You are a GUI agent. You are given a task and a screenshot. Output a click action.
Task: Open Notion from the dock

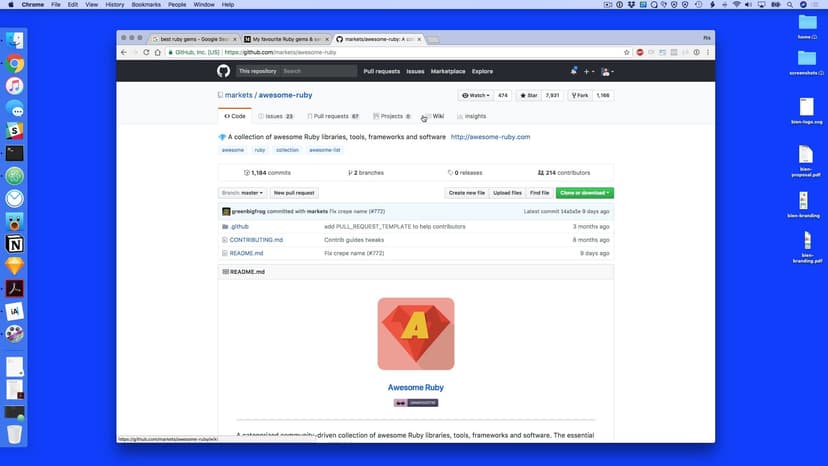coord(14,244)
